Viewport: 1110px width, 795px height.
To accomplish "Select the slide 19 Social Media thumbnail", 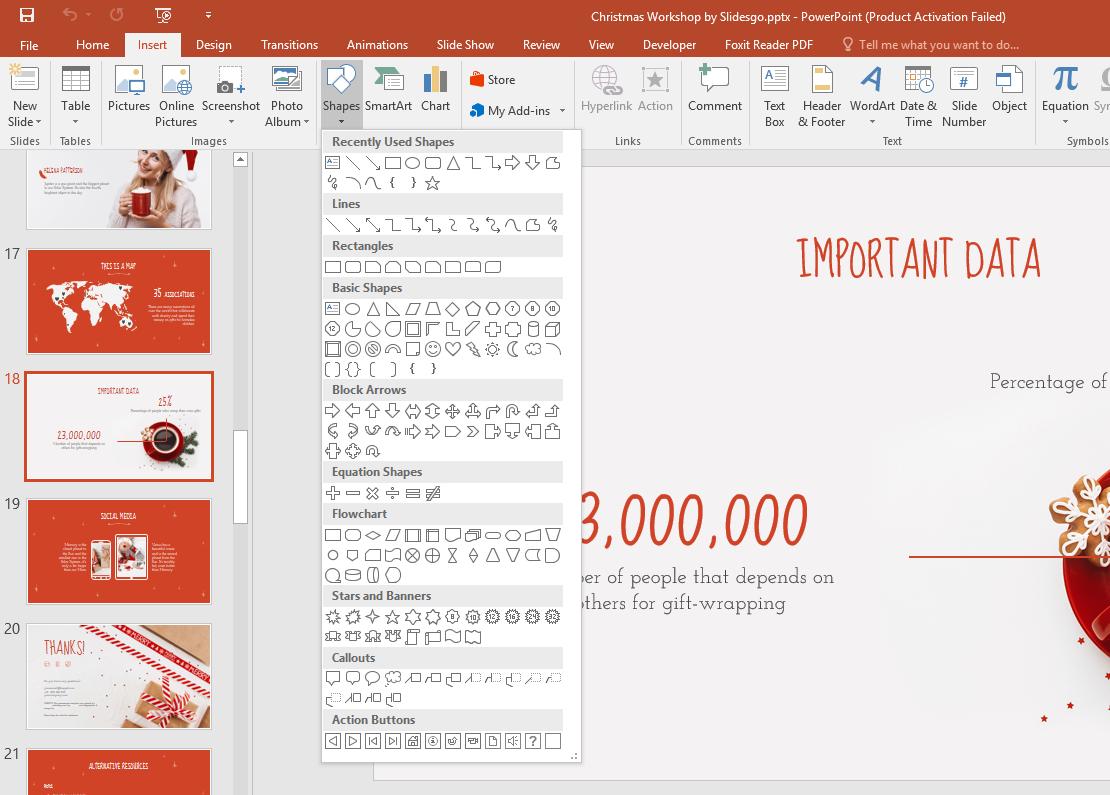I will 119,551.
